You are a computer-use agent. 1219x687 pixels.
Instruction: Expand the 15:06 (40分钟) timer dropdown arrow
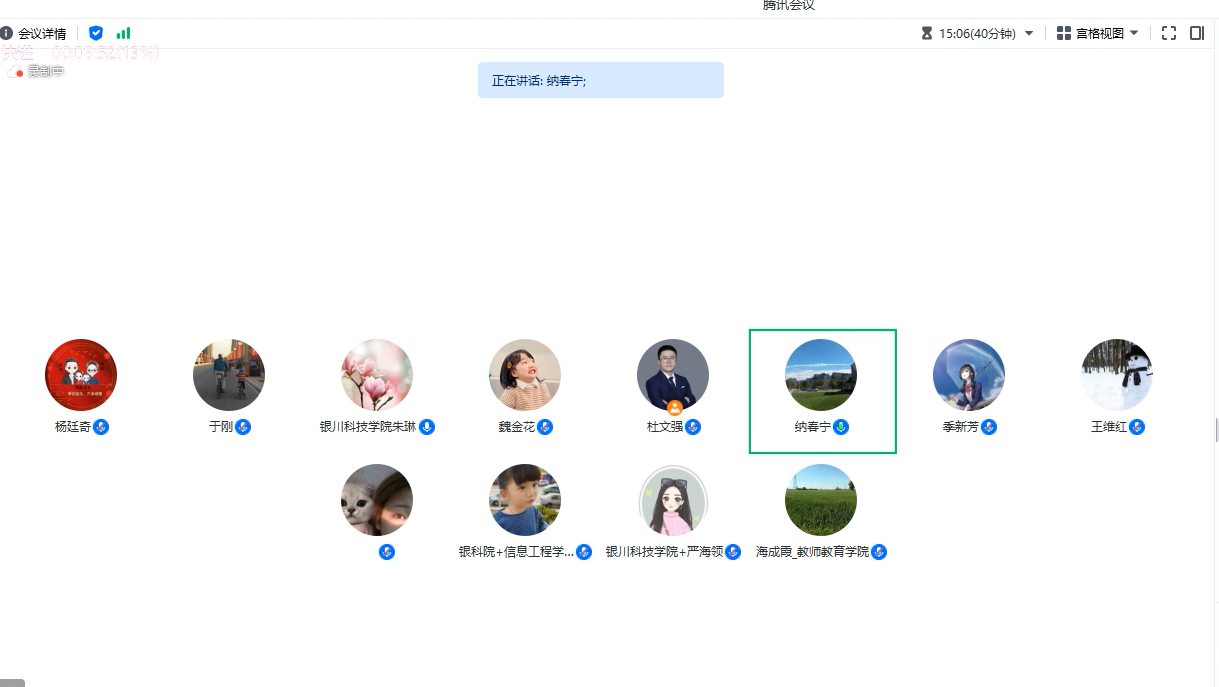click(1029, 33)
